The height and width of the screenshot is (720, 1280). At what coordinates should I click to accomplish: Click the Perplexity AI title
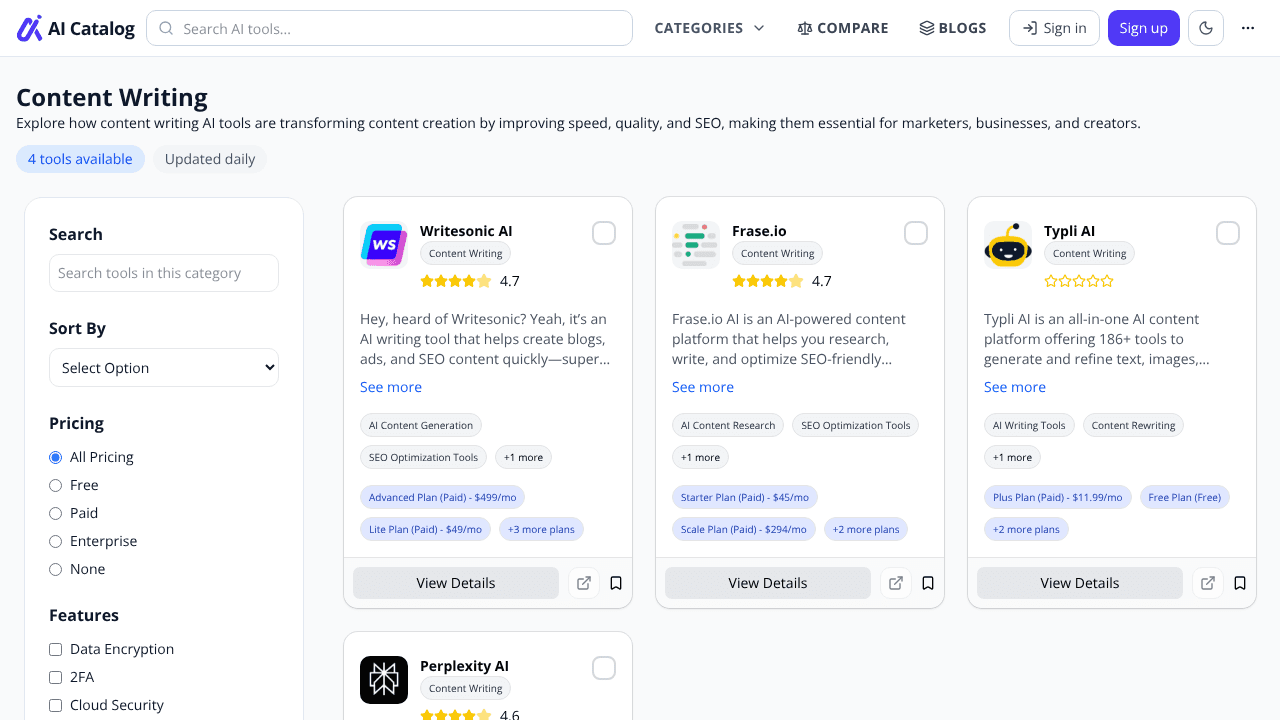point(464,666)
